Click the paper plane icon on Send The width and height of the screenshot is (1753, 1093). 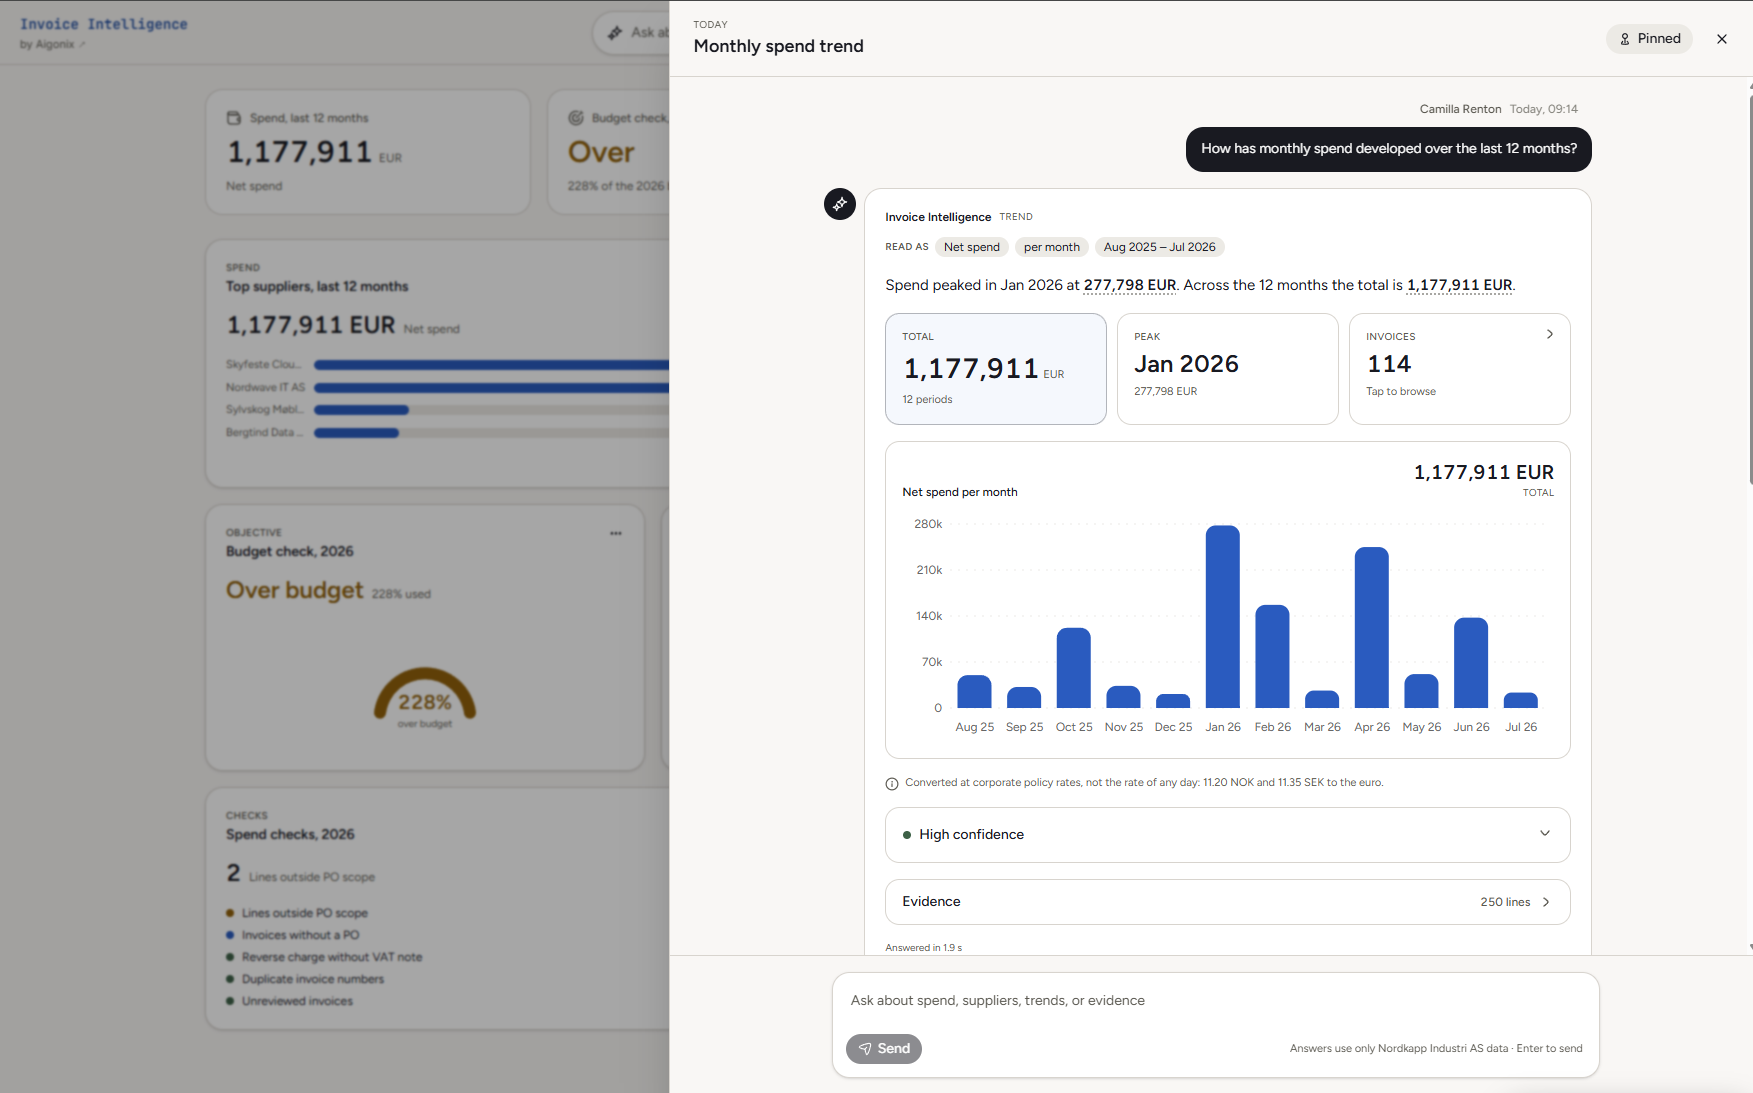[x=865, y=1049]
